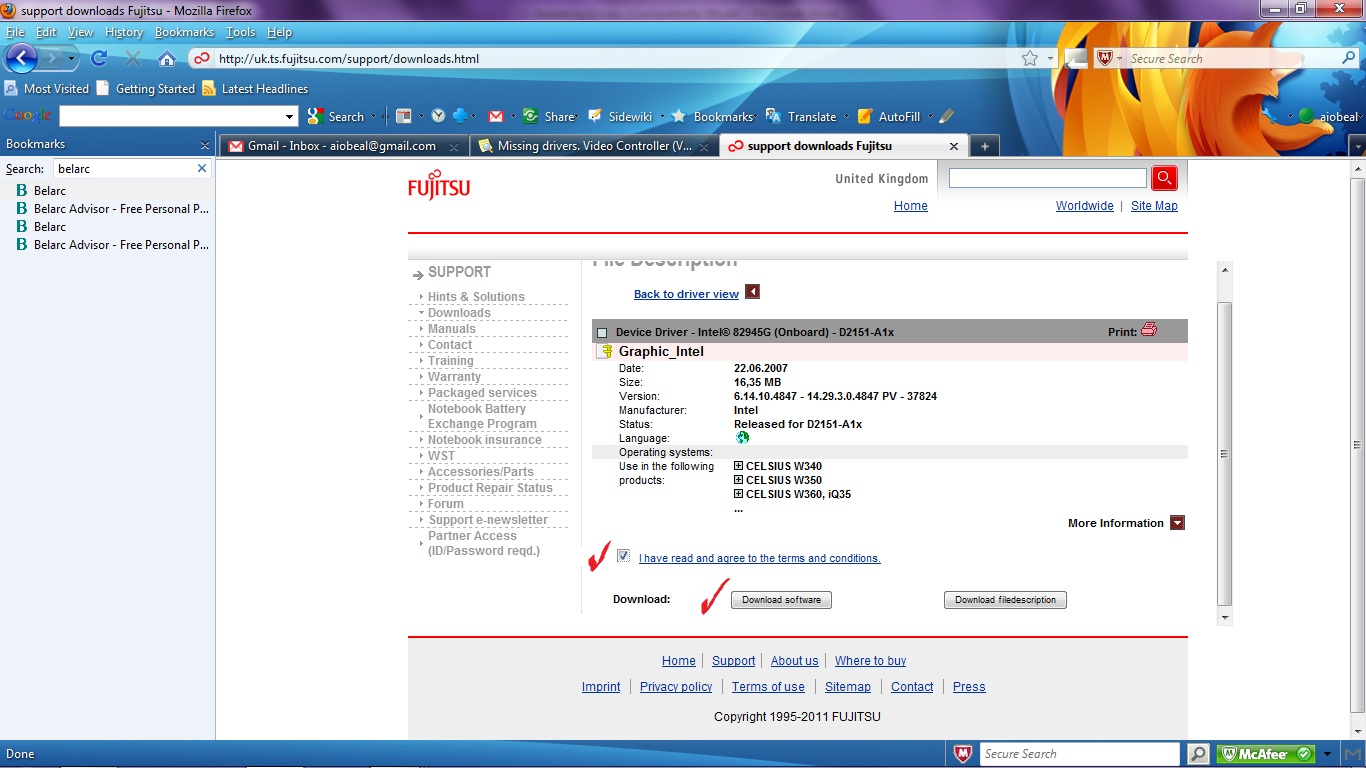Click the highlighter pen icon in Google toolbar
This screenshot has height=768, width=1366.
tap(946, 116)
